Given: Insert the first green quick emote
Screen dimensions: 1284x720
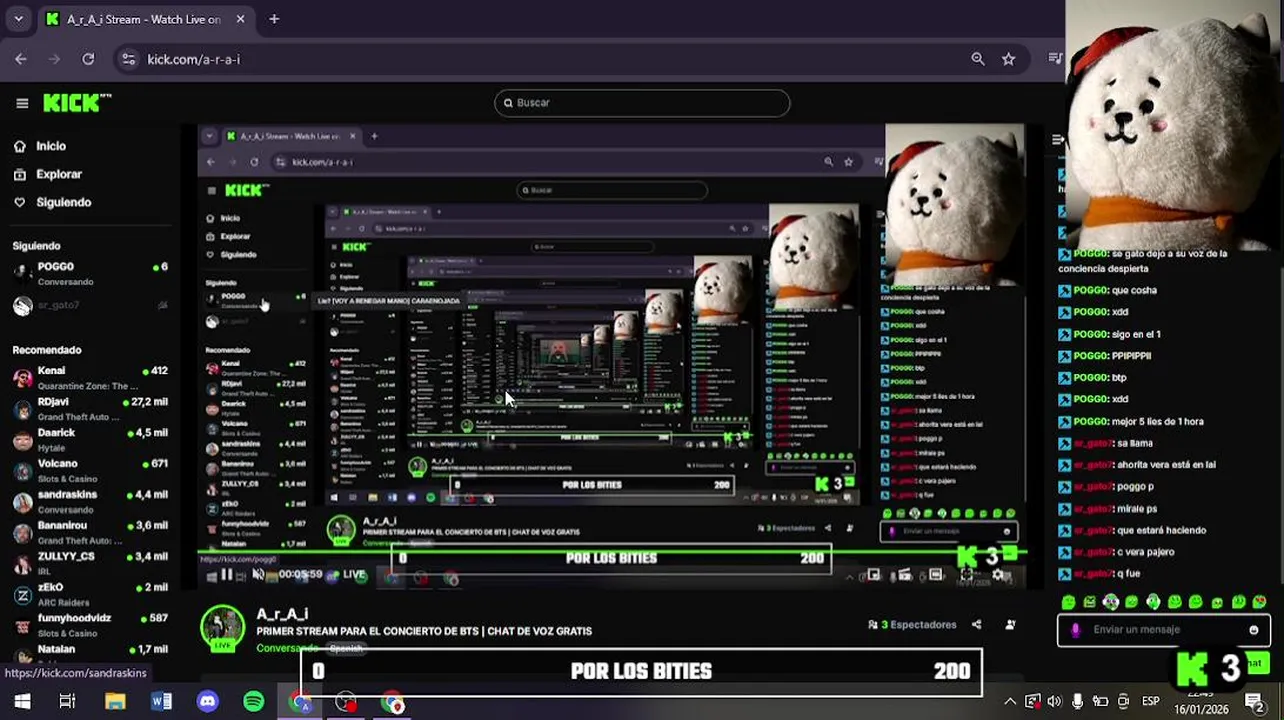Looking at the screenshot, I should click(1068, 602).
